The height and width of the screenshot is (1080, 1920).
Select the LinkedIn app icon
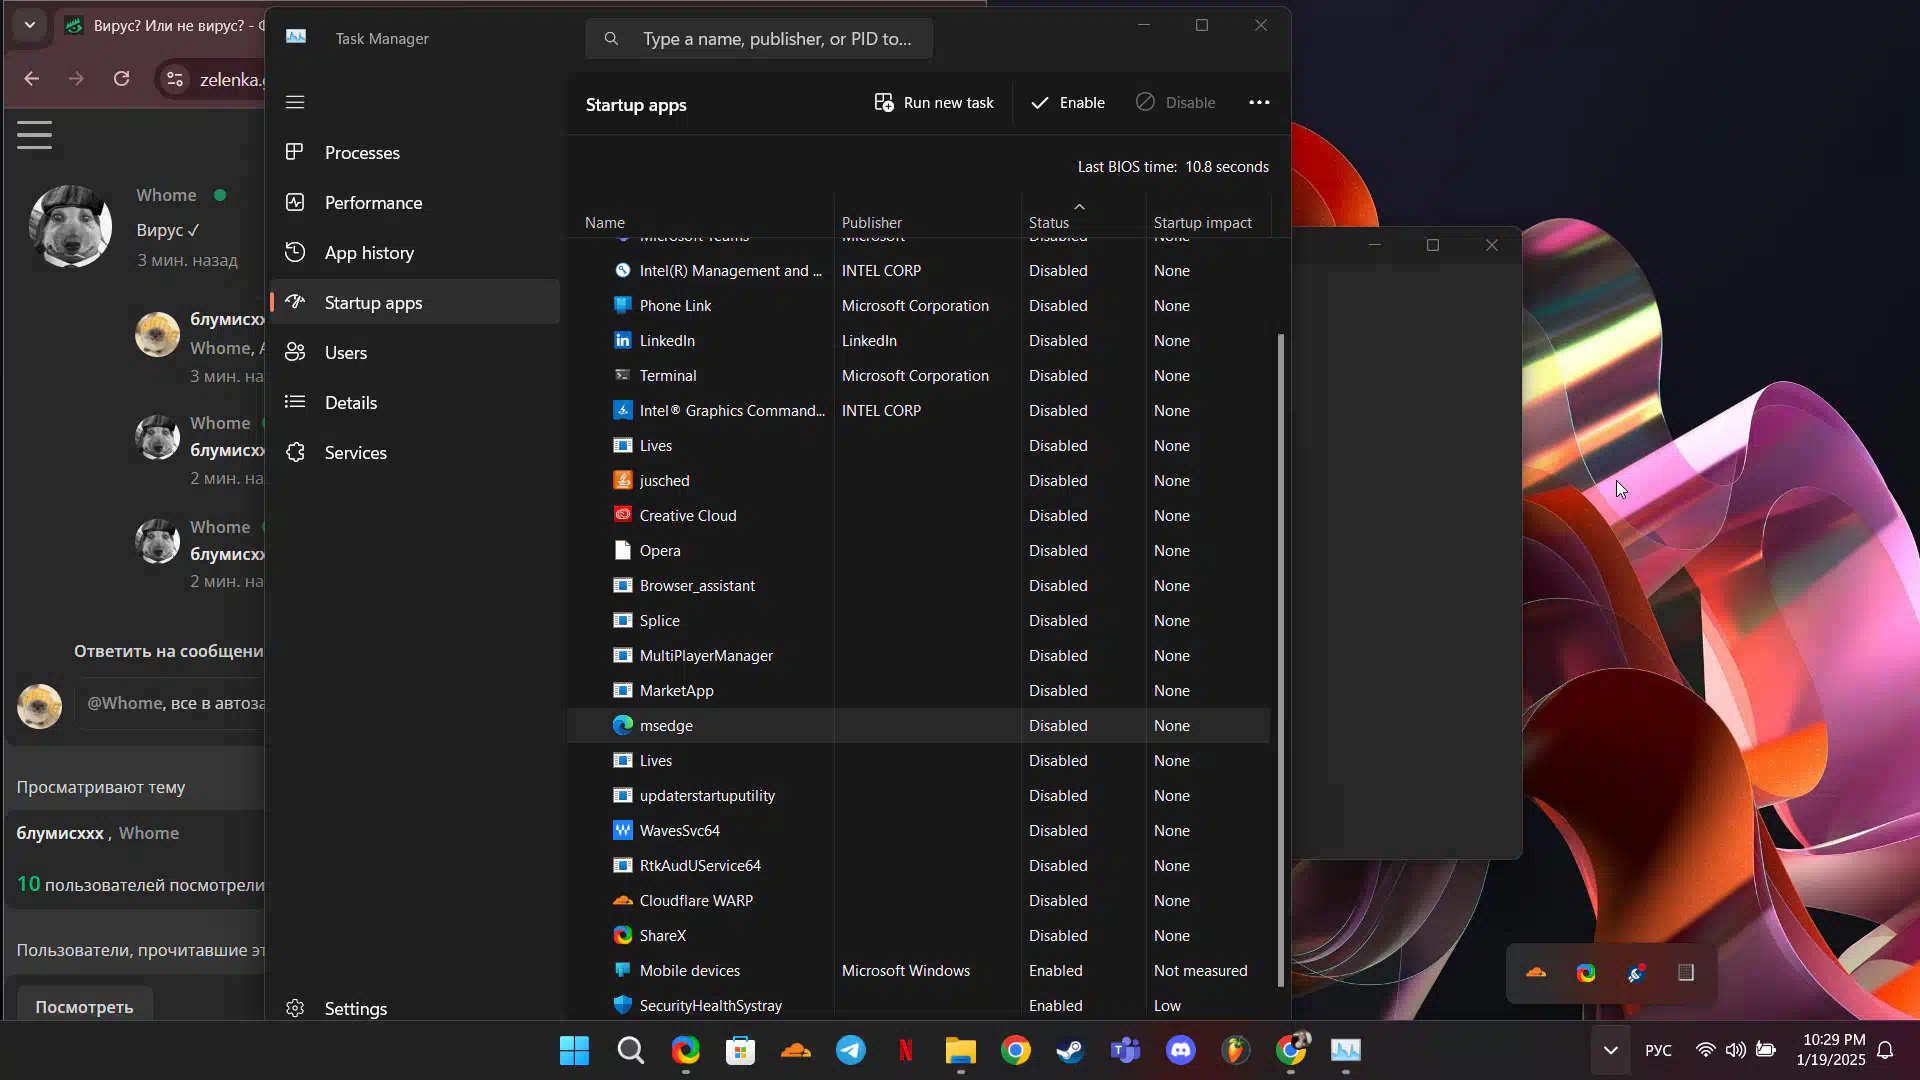point(623,340)
